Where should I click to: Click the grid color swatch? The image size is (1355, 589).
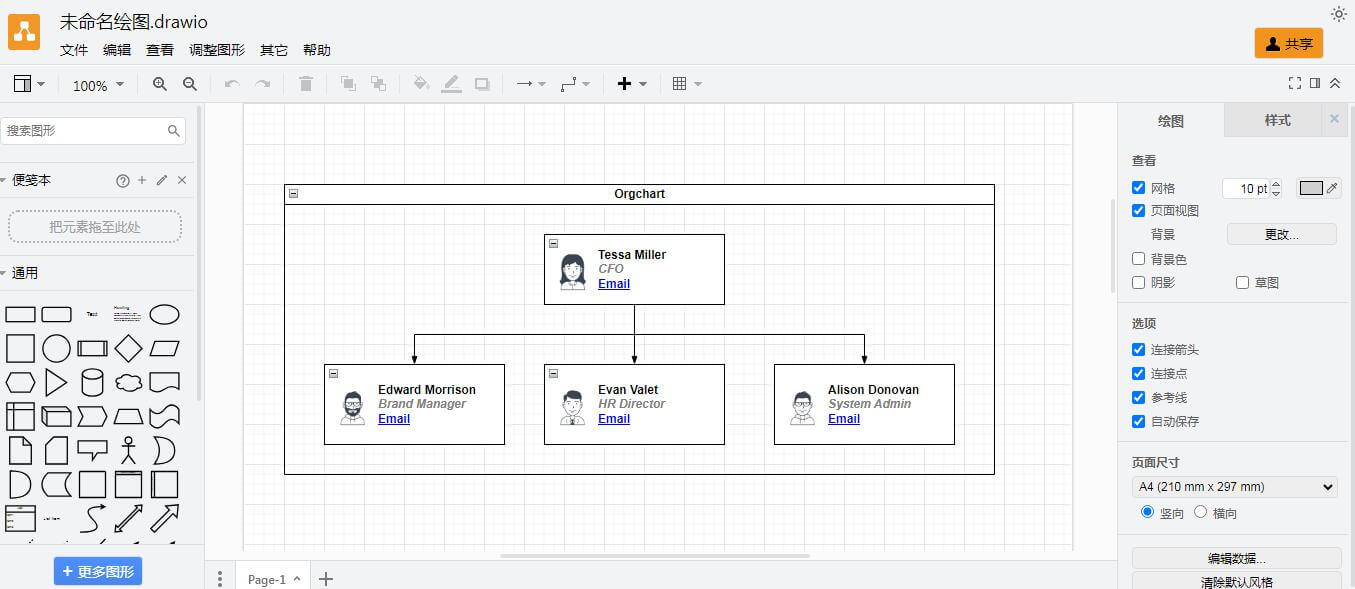point(1311,188)
